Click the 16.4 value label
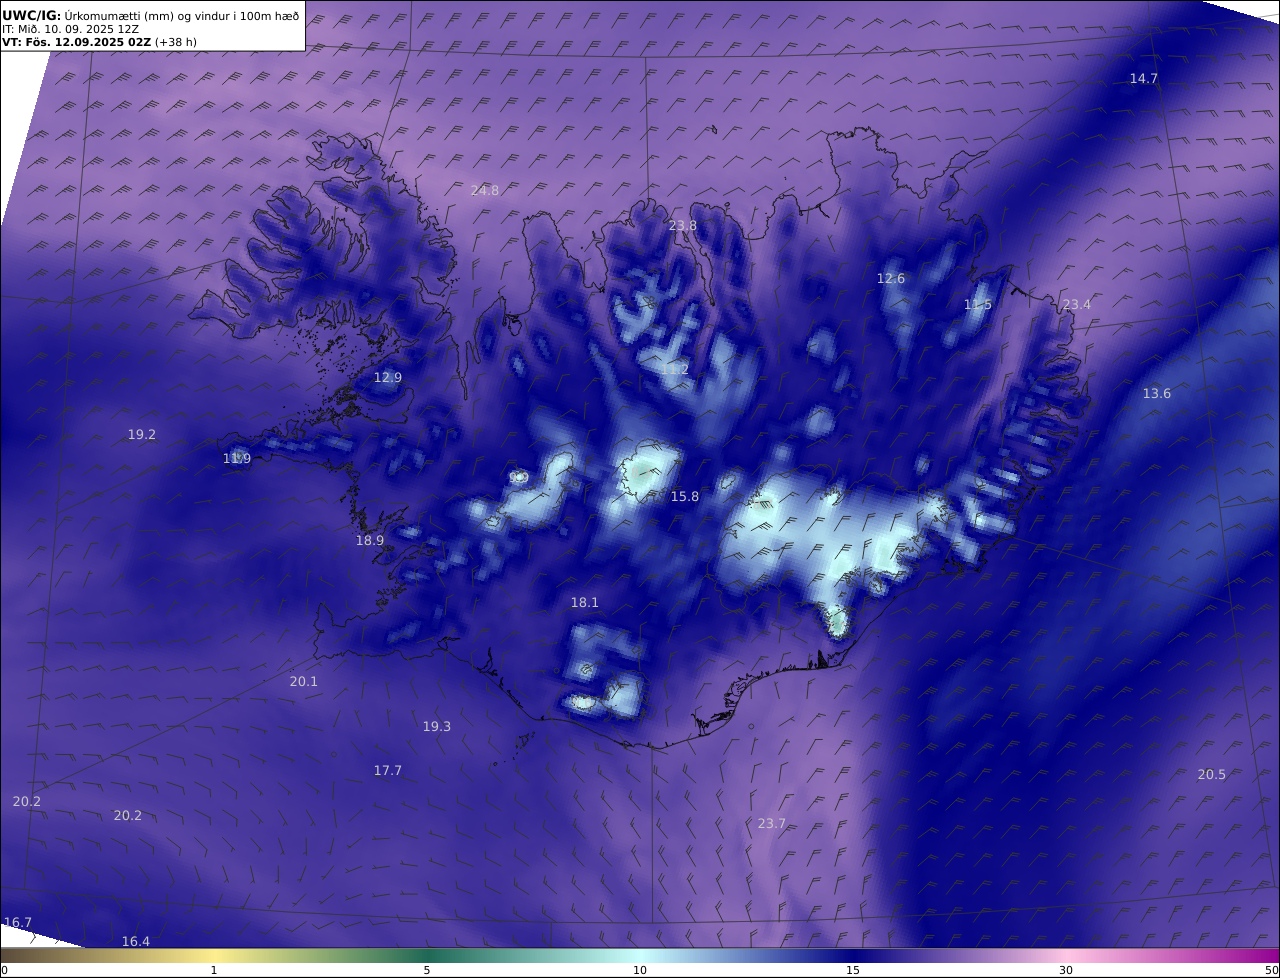Image resolution: width=1280 pixels, height=978 pixels. click(136, 942)
